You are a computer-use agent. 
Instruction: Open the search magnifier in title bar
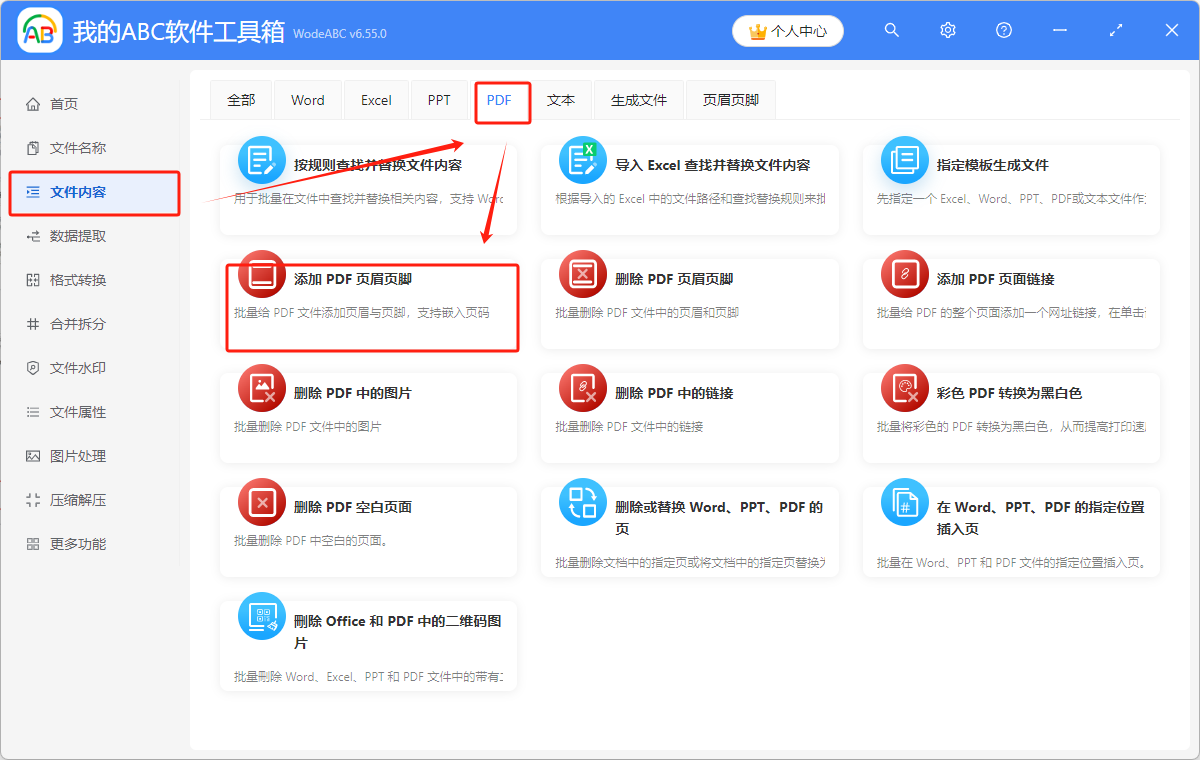[891, 30]
